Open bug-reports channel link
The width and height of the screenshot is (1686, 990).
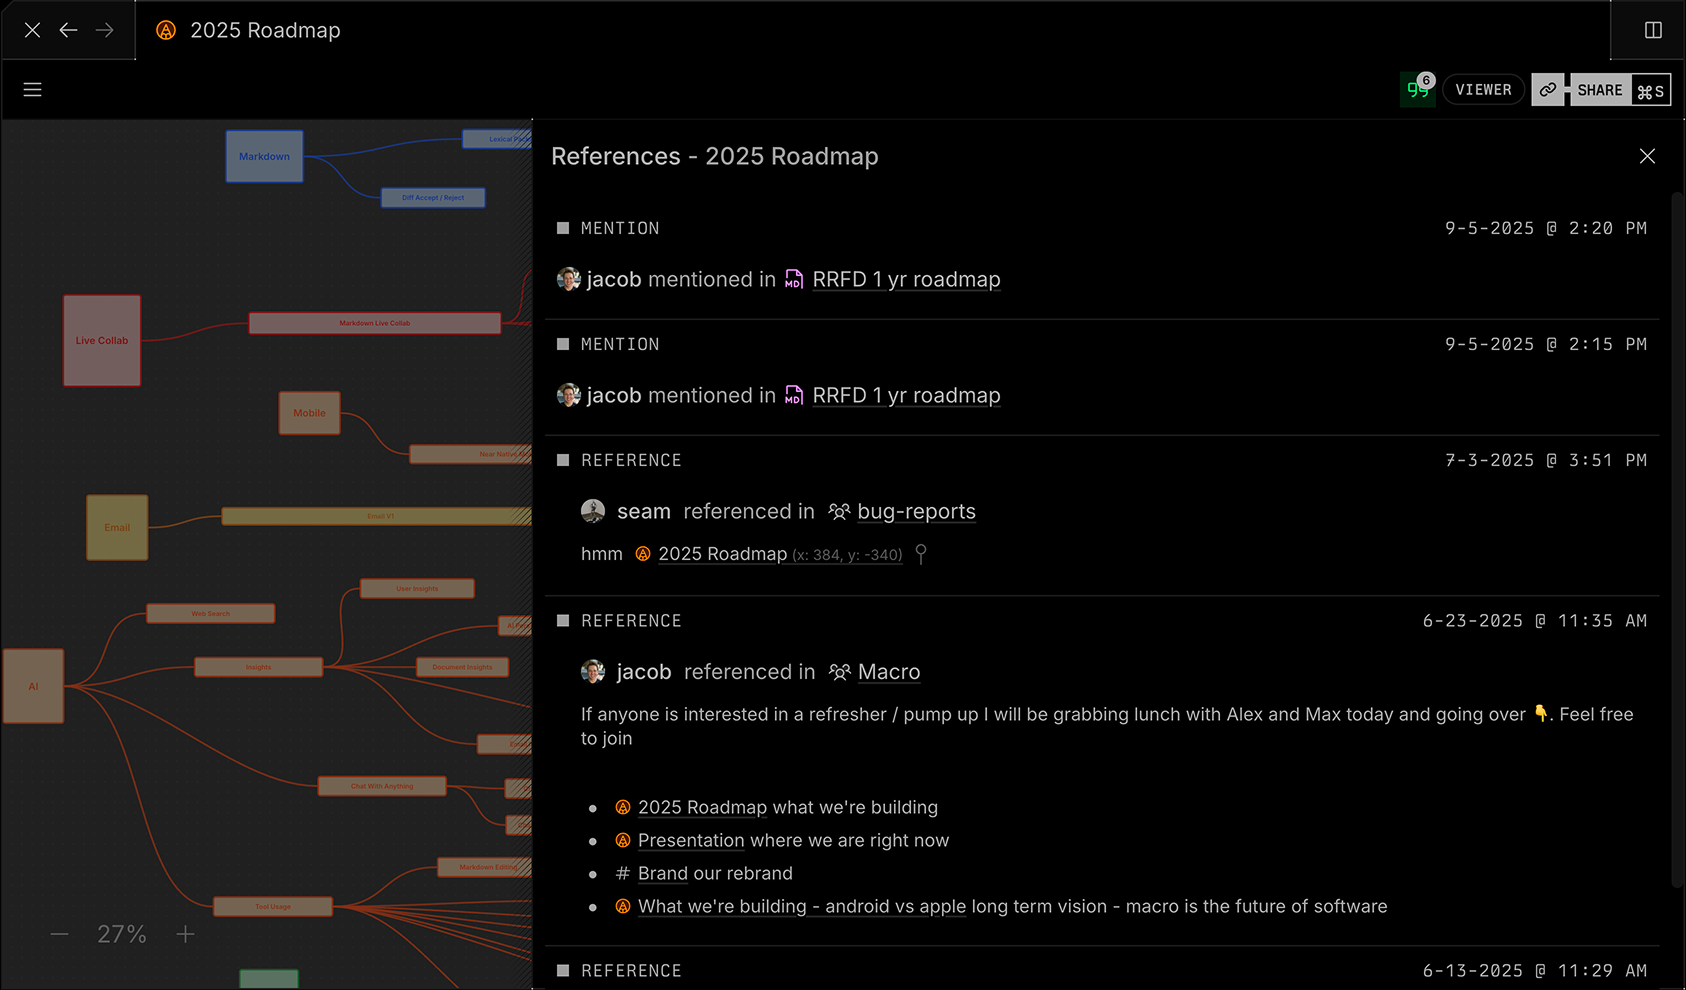915,512
